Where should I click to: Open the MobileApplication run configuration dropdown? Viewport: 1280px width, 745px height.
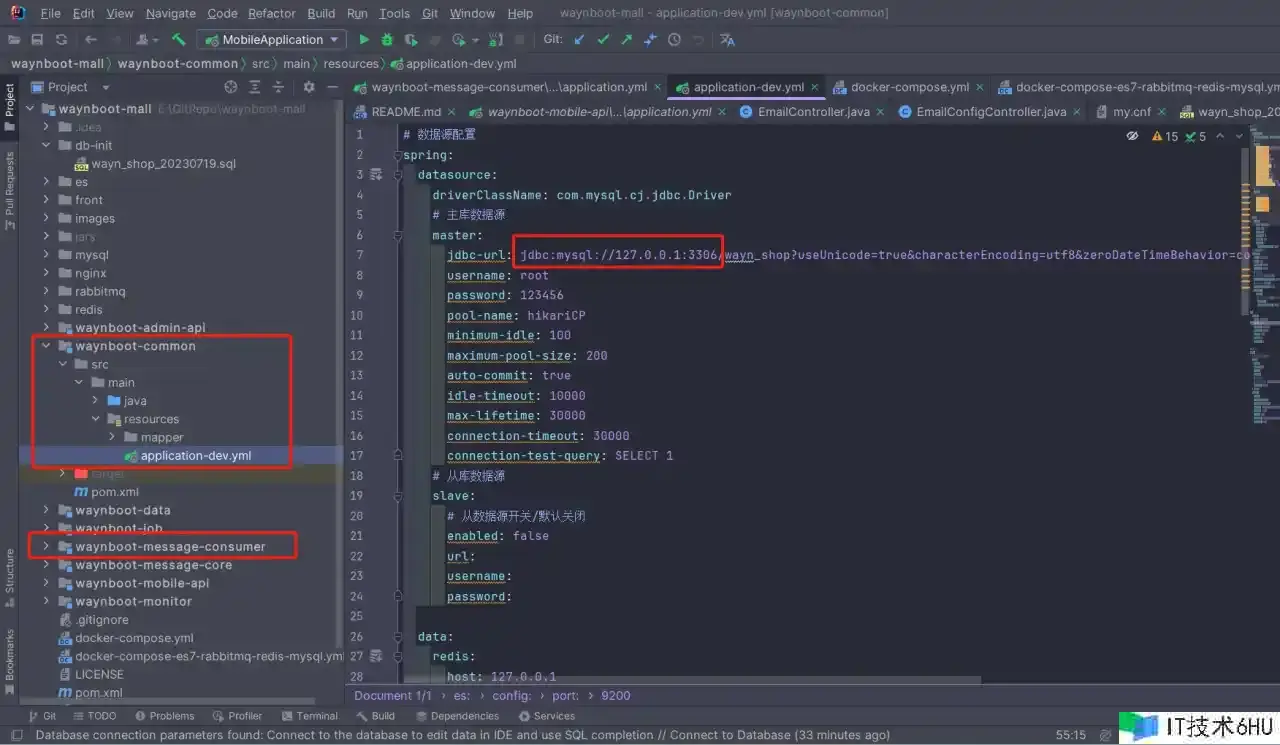tap(271, 40)
